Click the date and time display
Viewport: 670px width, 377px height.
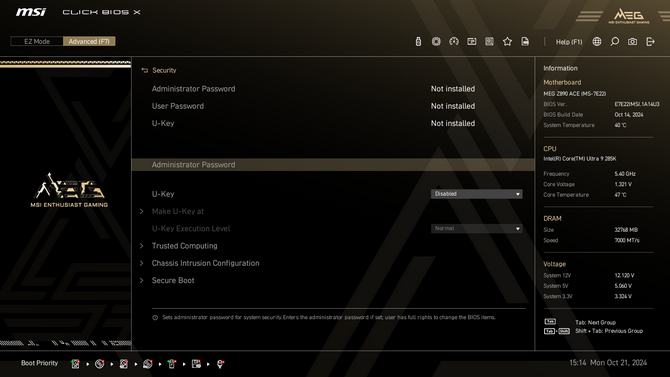(608, 362)
